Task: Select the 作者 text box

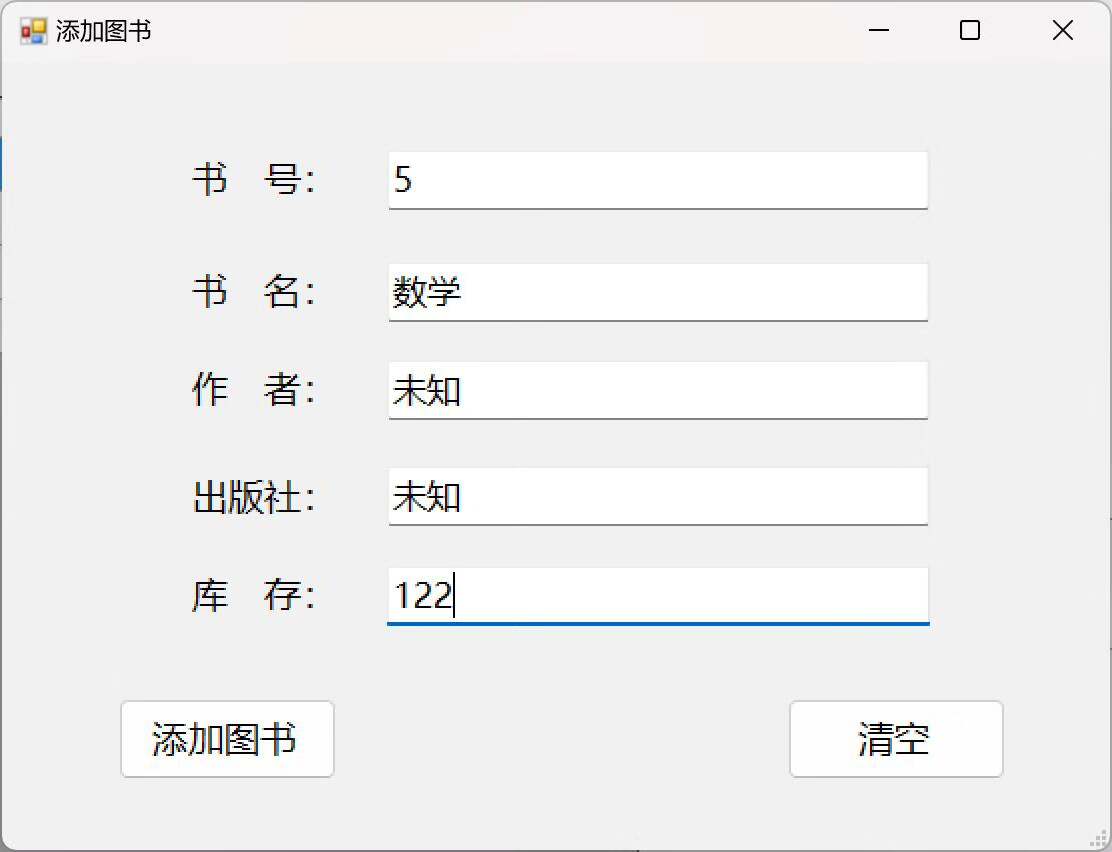Action: pyautogui.click(x=657, y=390)
